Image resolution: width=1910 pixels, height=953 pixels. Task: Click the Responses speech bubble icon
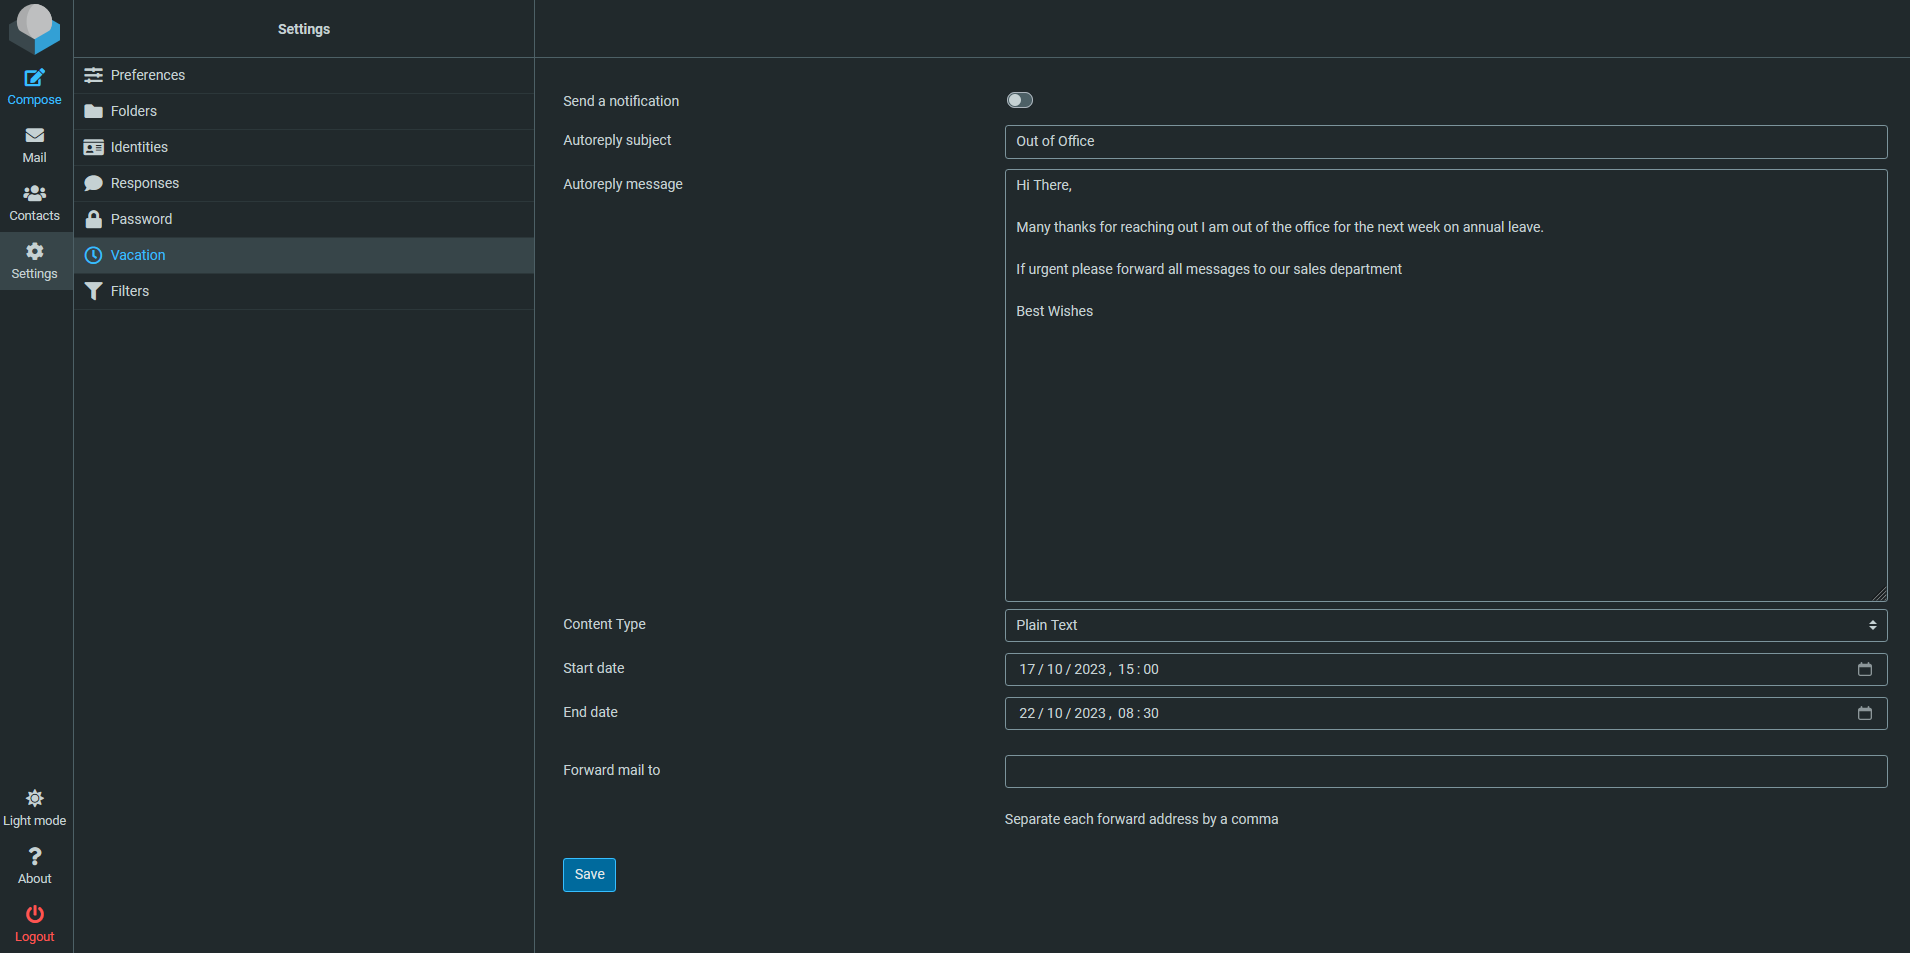point(93,183)
